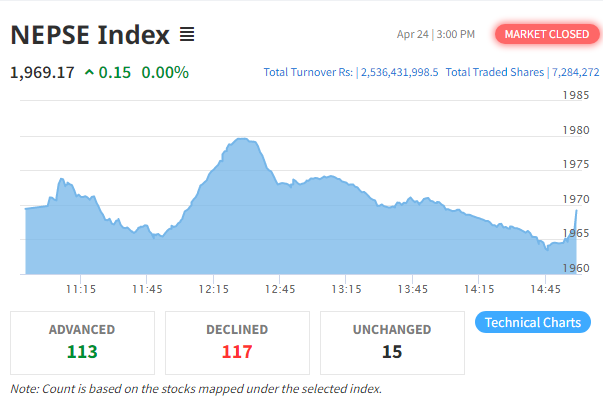The image size is (603, 416).
Task: Click the 12:15 time axis label
Action: tap(213, 289)
